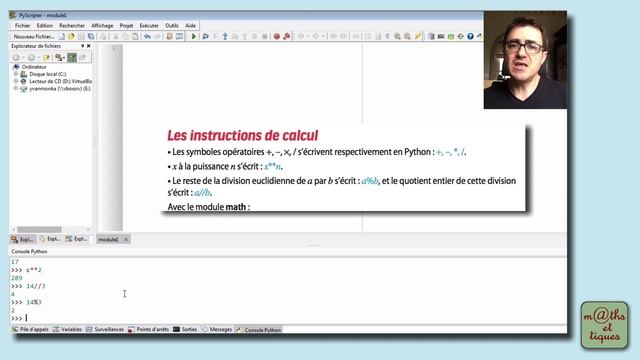Screen dimensions: 640x360
Task: Expand Disque local (C:) node
Action: point(16,74)
